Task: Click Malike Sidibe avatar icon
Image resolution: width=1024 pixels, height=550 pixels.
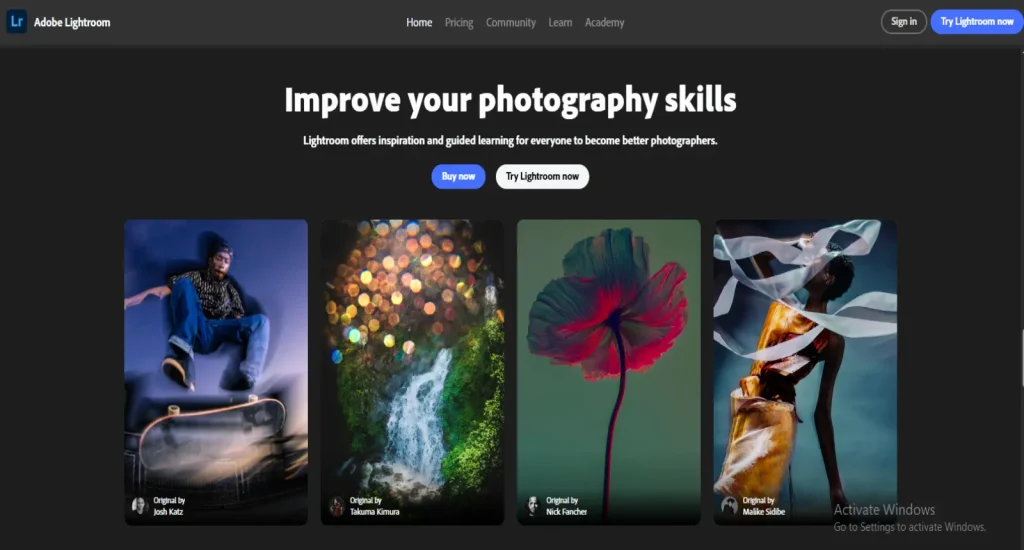Action: click(729, 506)
